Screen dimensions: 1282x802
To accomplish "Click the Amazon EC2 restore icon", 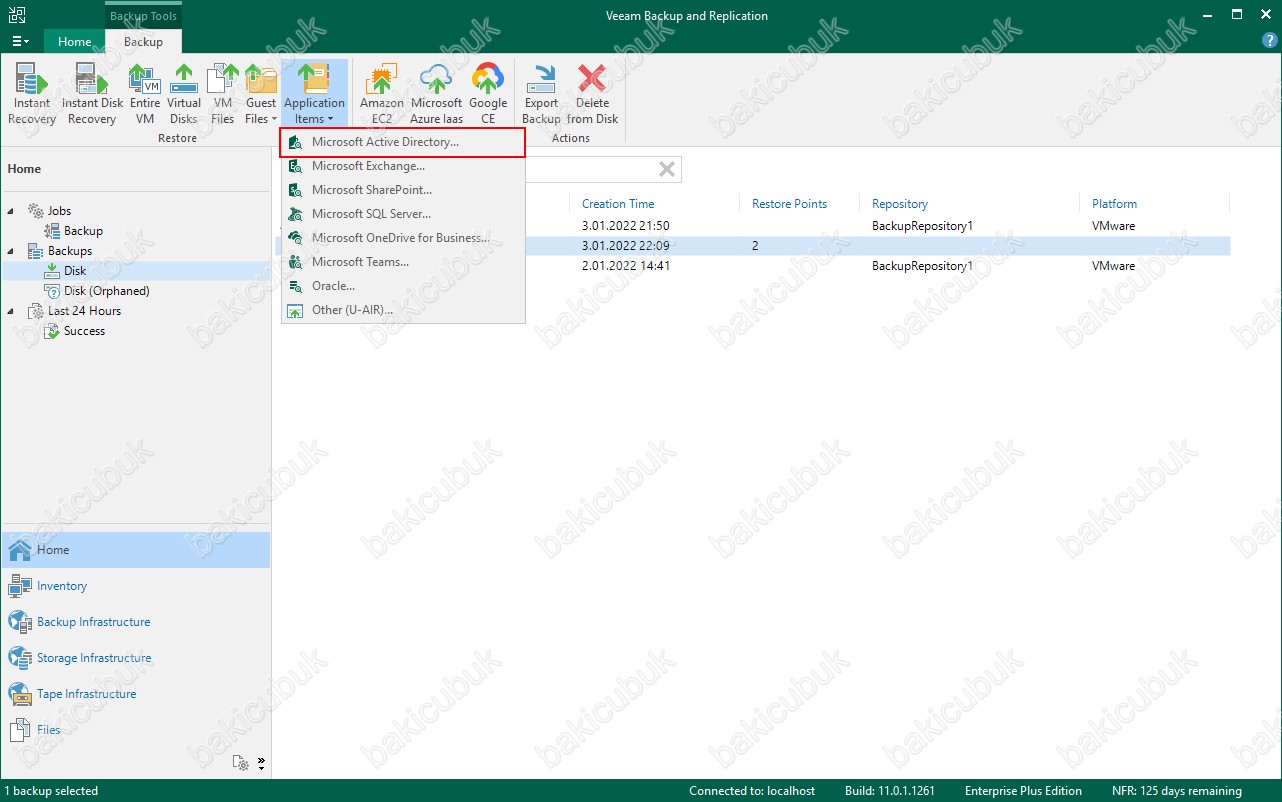I will (381, 94).
